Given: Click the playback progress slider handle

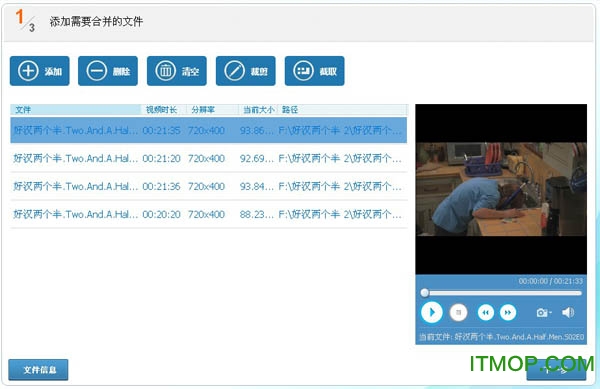Looking at the screenshot, I should click(x=424, y=293).
